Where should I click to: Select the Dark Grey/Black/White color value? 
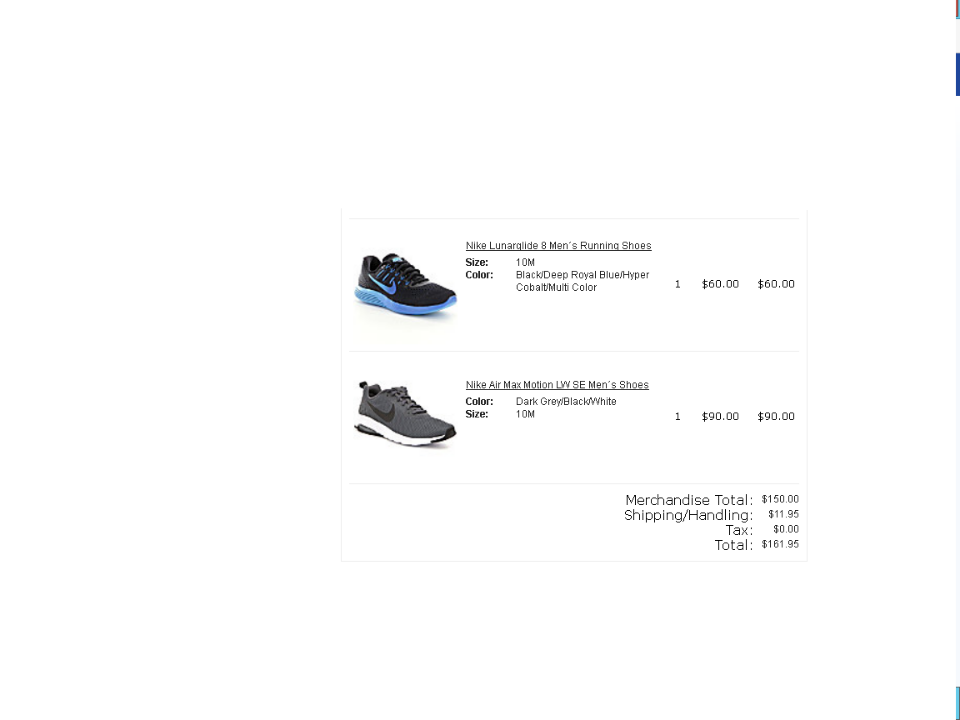click(x=566, y=402)
